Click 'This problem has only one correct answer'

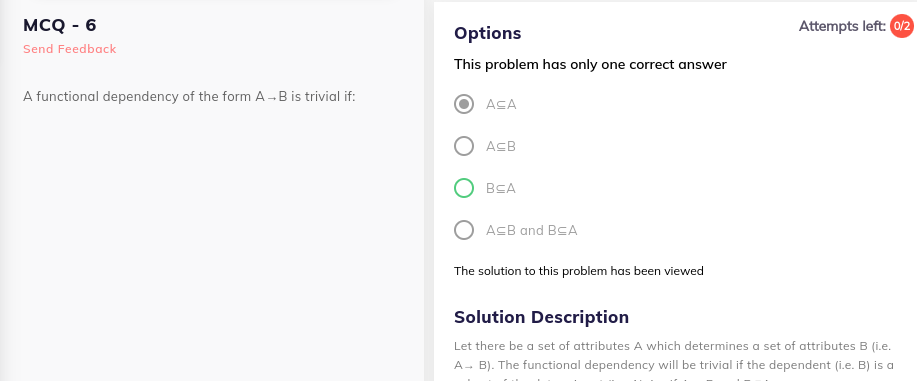590,64
